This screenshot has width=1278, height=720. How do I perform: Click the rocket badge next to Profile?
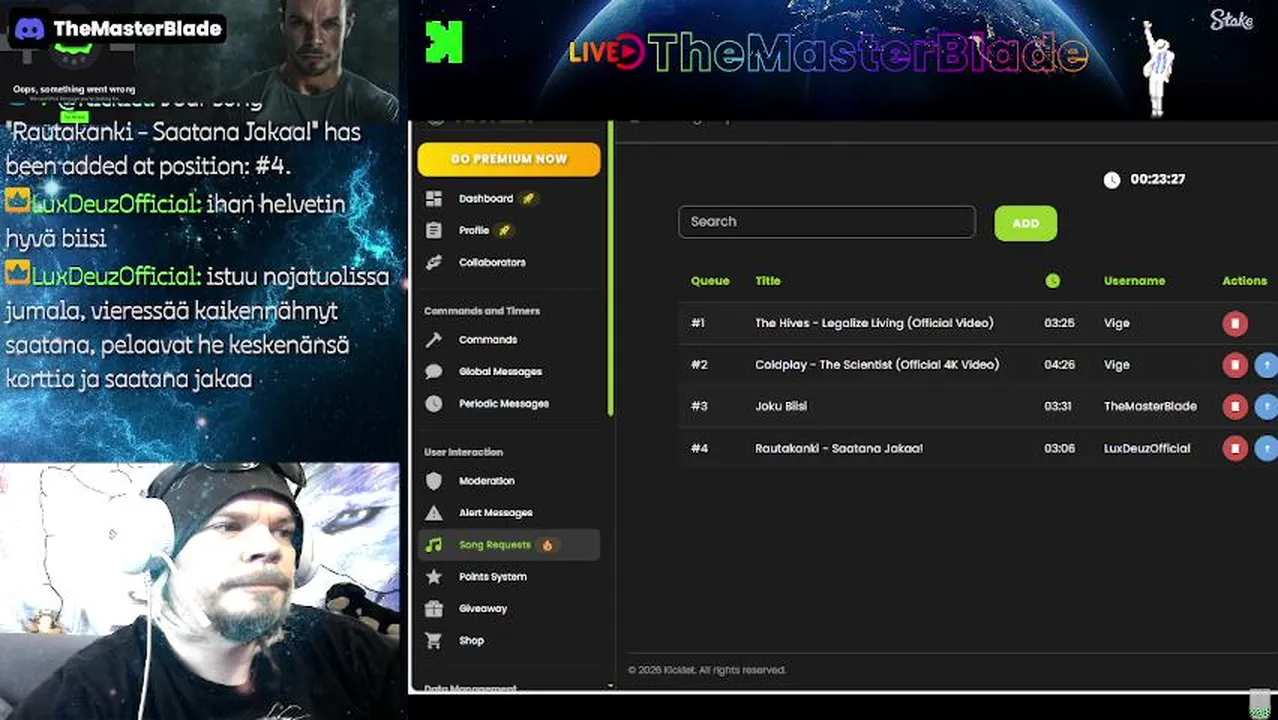pos(504,231)
